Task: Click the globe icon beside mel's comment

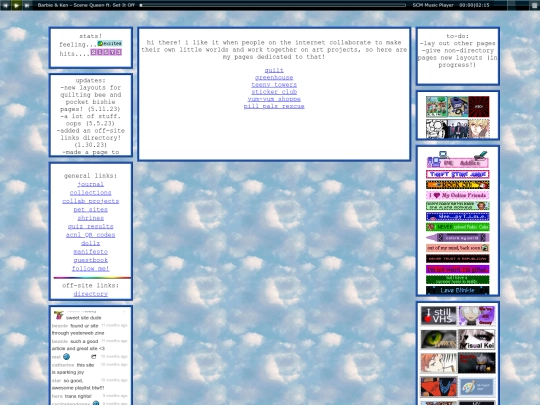Action: tap(66, 356)
